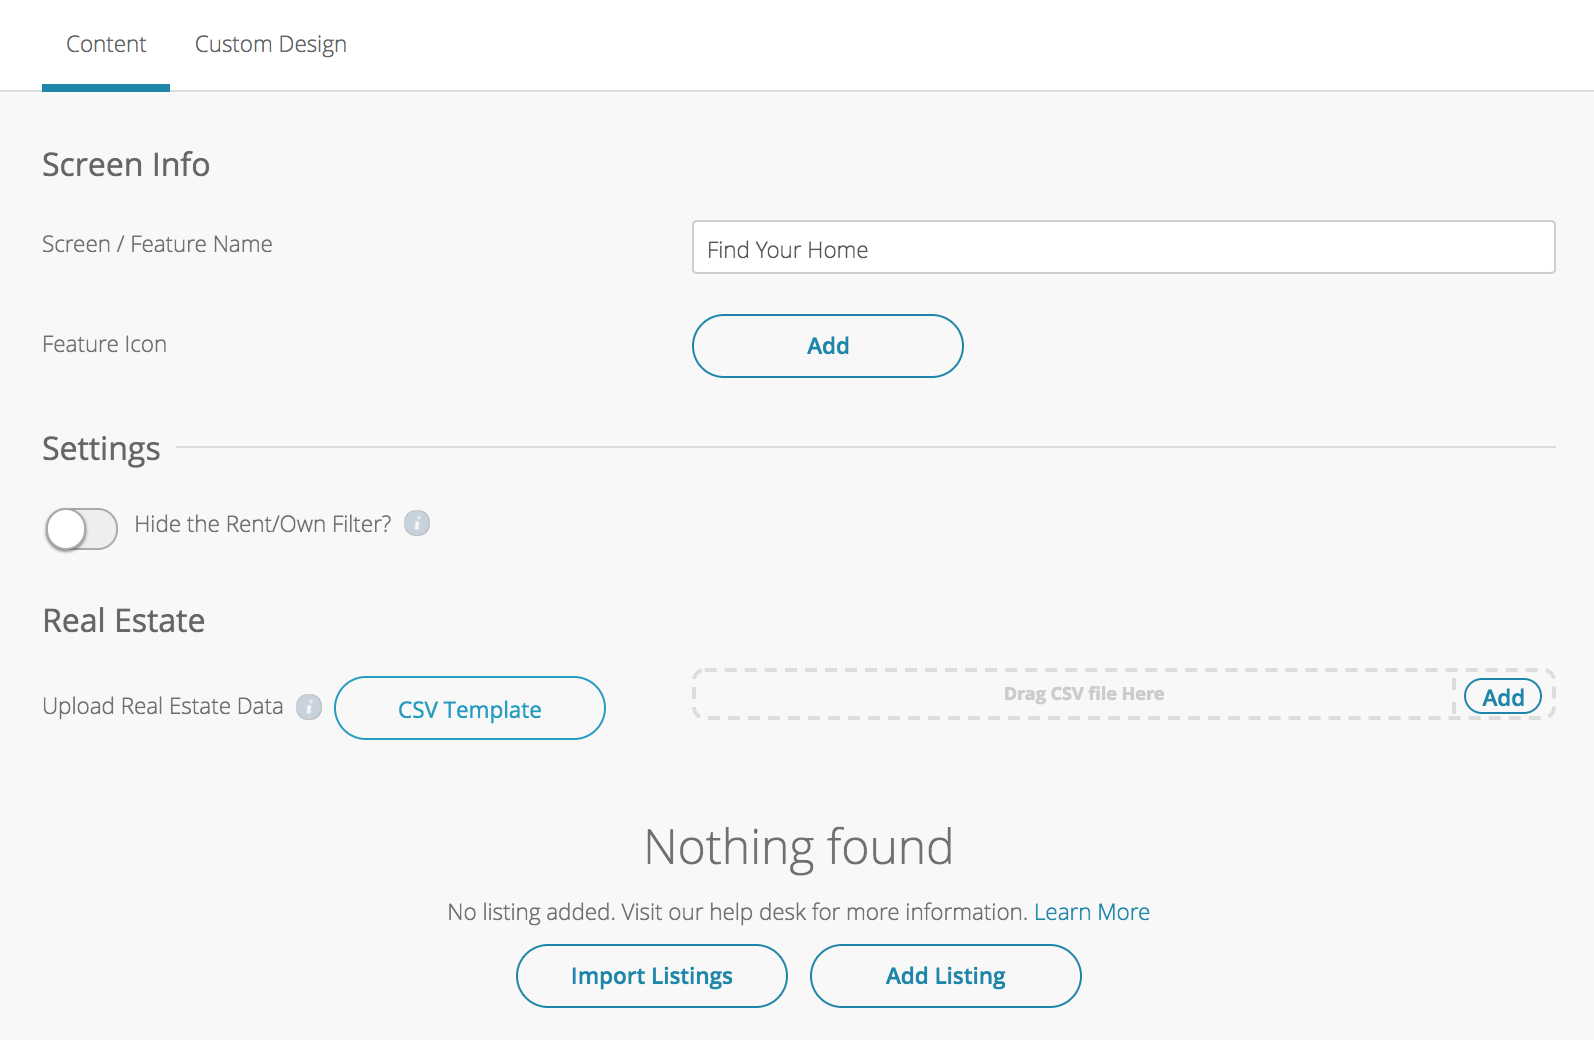Click the Settings section heading
This screenshot has height=1040, width=1594.
point(101,449)
